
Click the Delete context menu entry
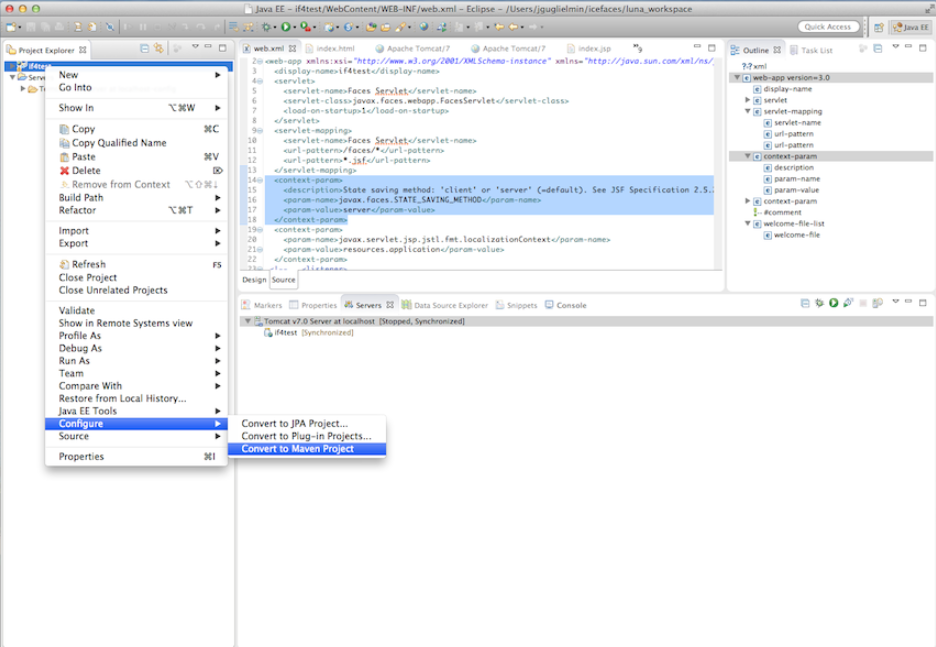click(85, 171)
